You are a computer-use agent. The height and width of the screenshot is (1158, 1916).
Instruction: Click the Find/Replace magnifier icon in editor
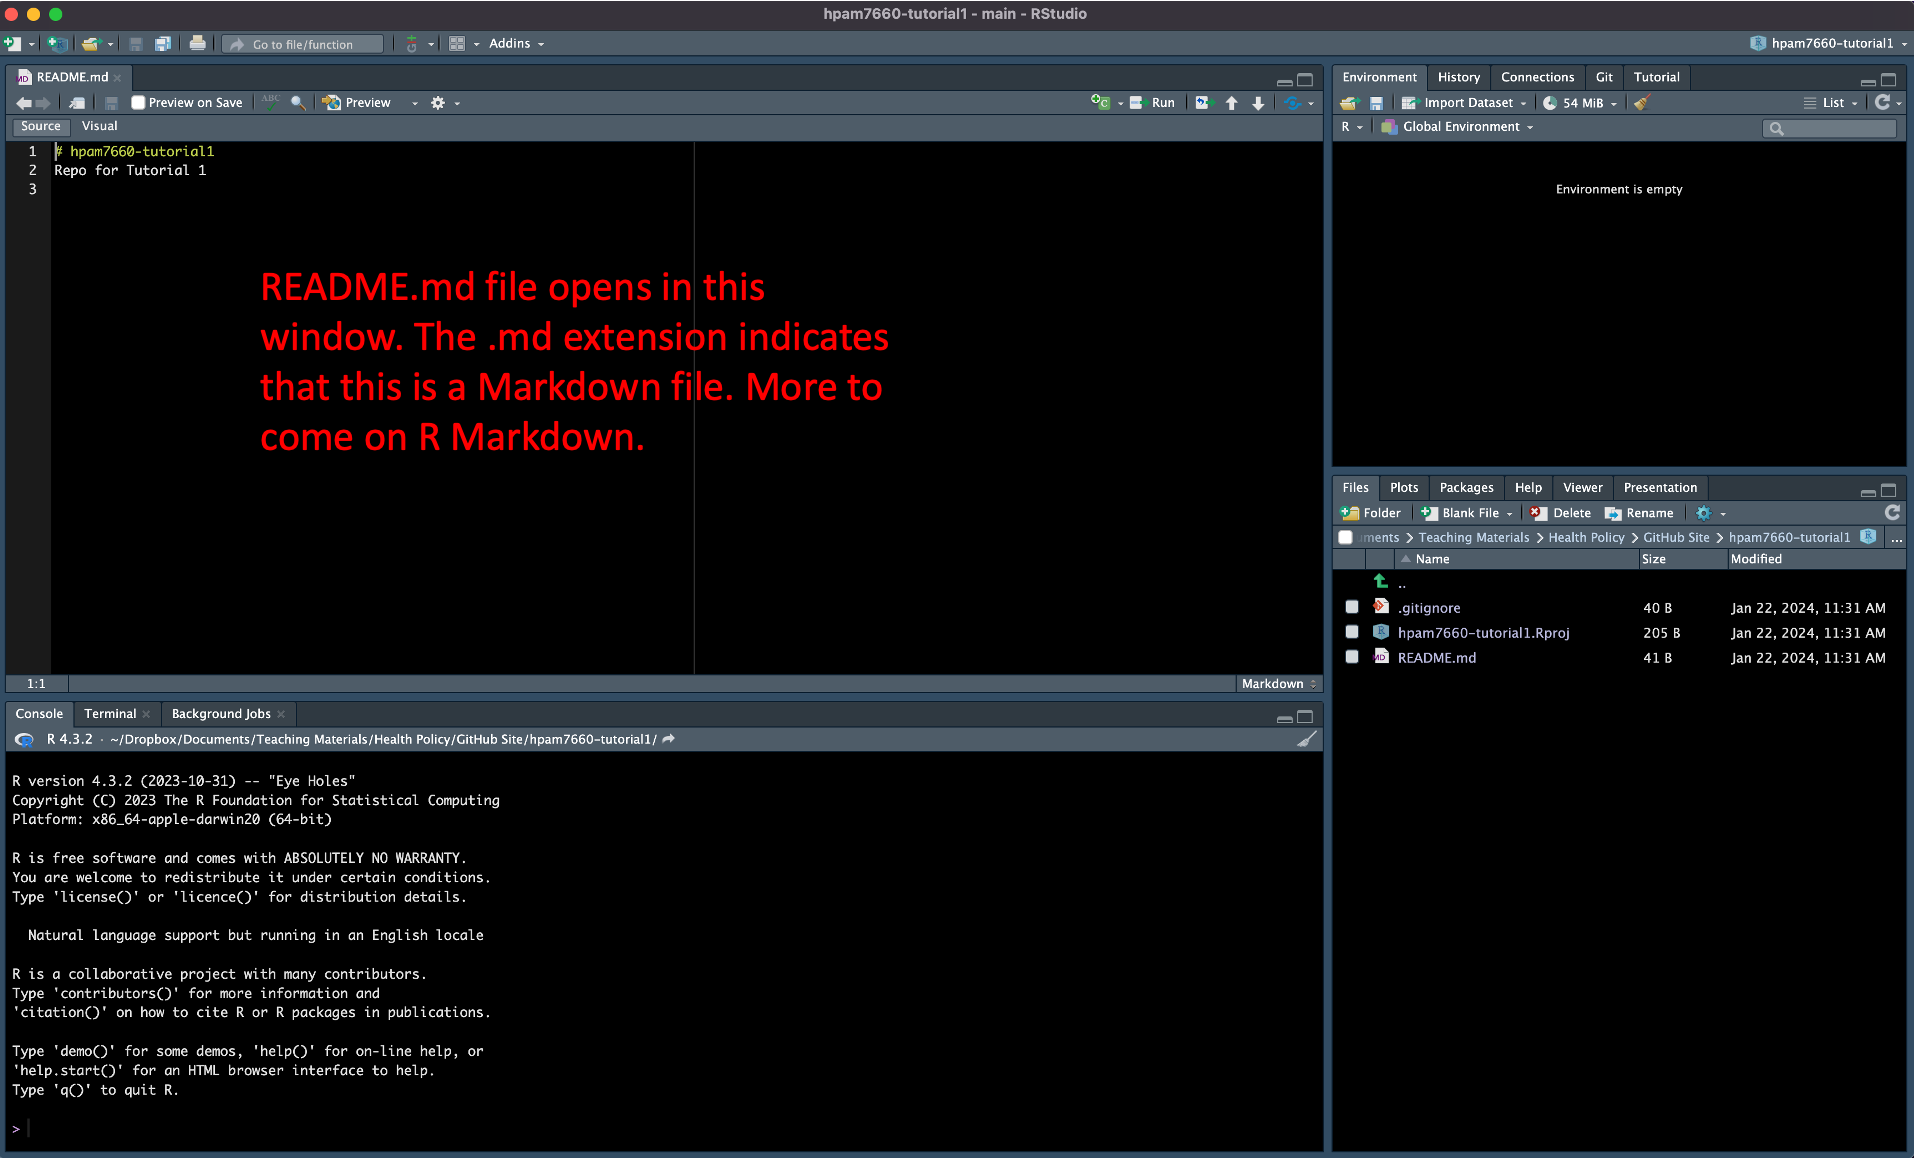click(298, 103)
